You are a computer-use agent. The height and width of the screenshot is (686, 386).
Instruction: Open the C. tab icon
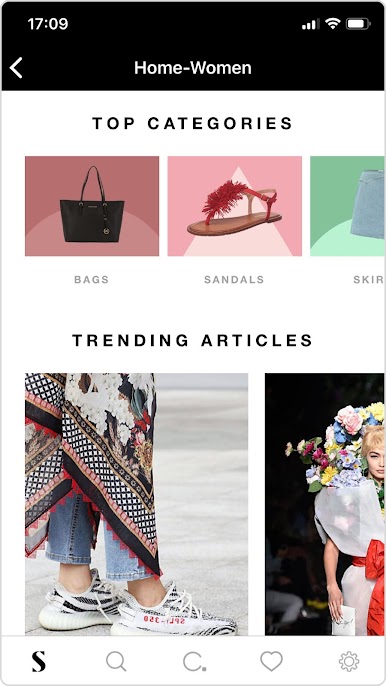tap(194, 662)
